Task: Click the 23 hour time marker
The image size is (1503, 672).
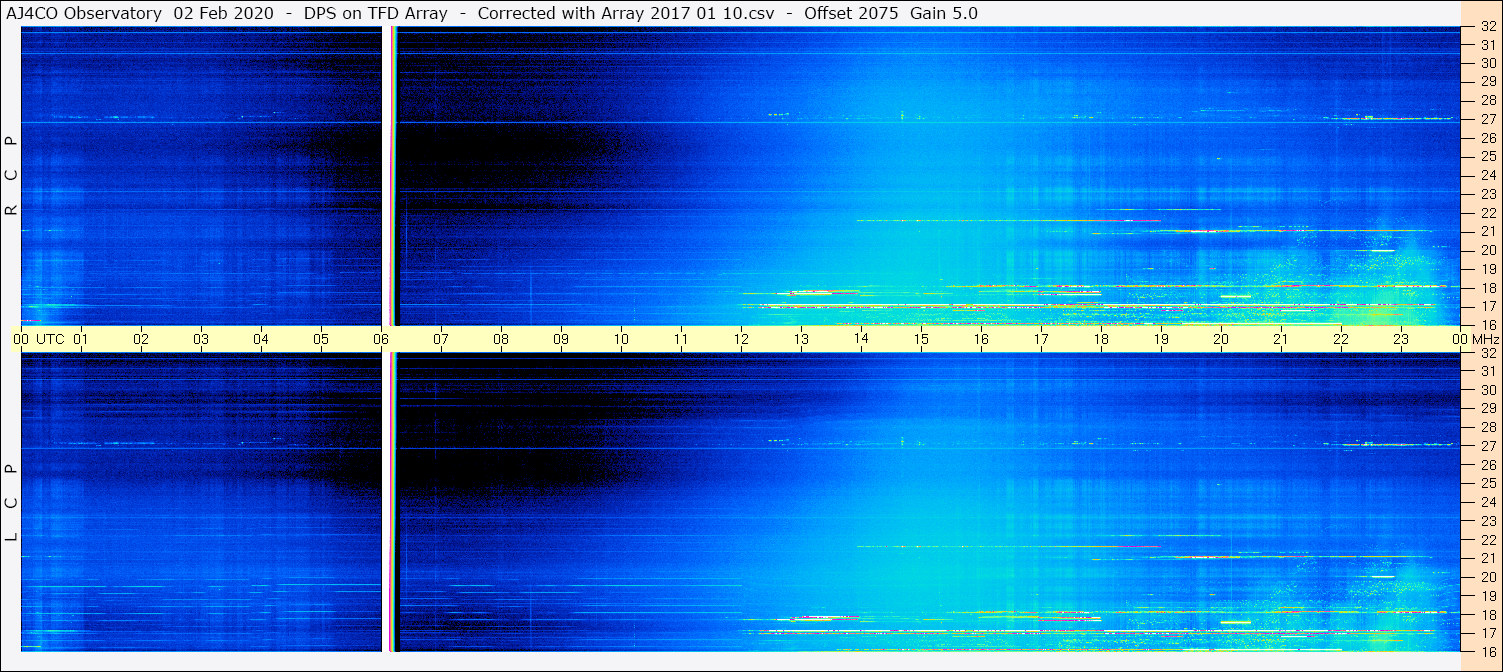Action: click(1401, 339)
